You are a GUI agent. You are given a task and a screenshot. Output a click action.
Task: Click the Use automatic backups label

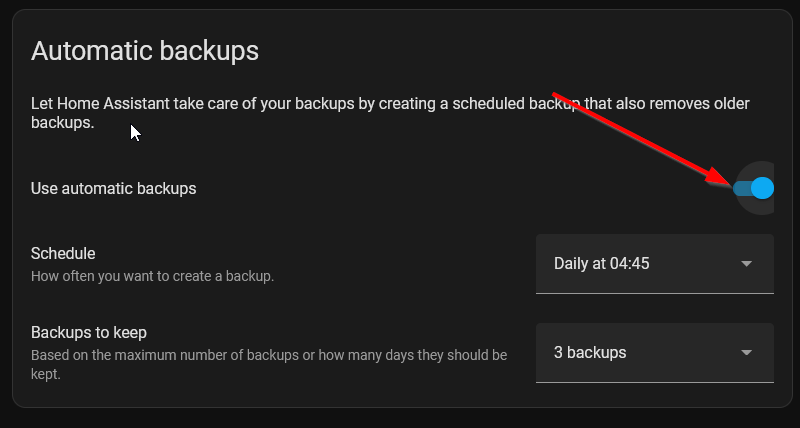point(113,189)
